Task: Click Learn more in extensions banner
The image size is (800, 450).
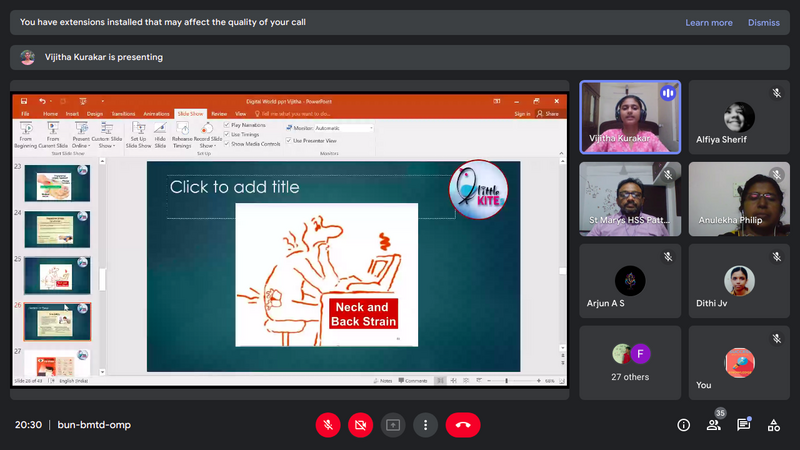Action: pyautogui.click(x=708, y=22)
